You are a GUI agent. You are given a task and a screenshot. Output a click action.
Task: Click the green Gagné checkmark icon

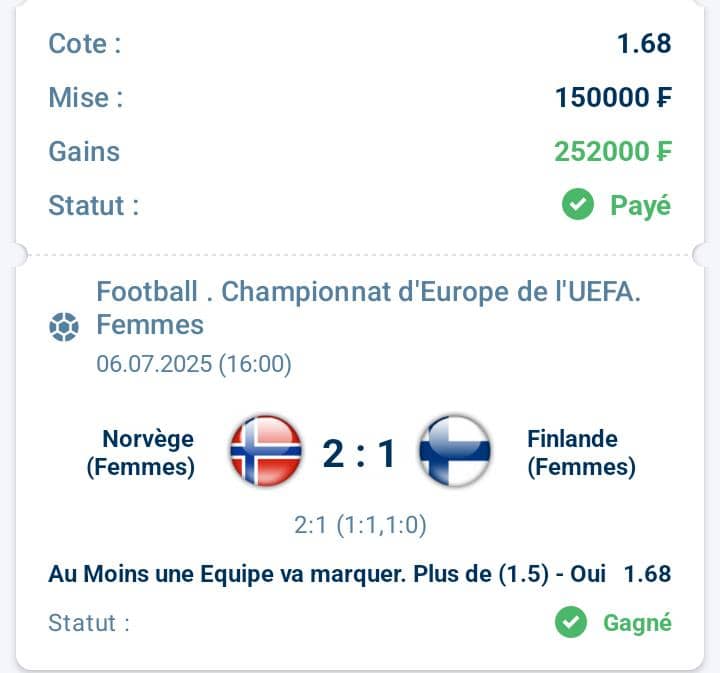click(x=571, y=622)
